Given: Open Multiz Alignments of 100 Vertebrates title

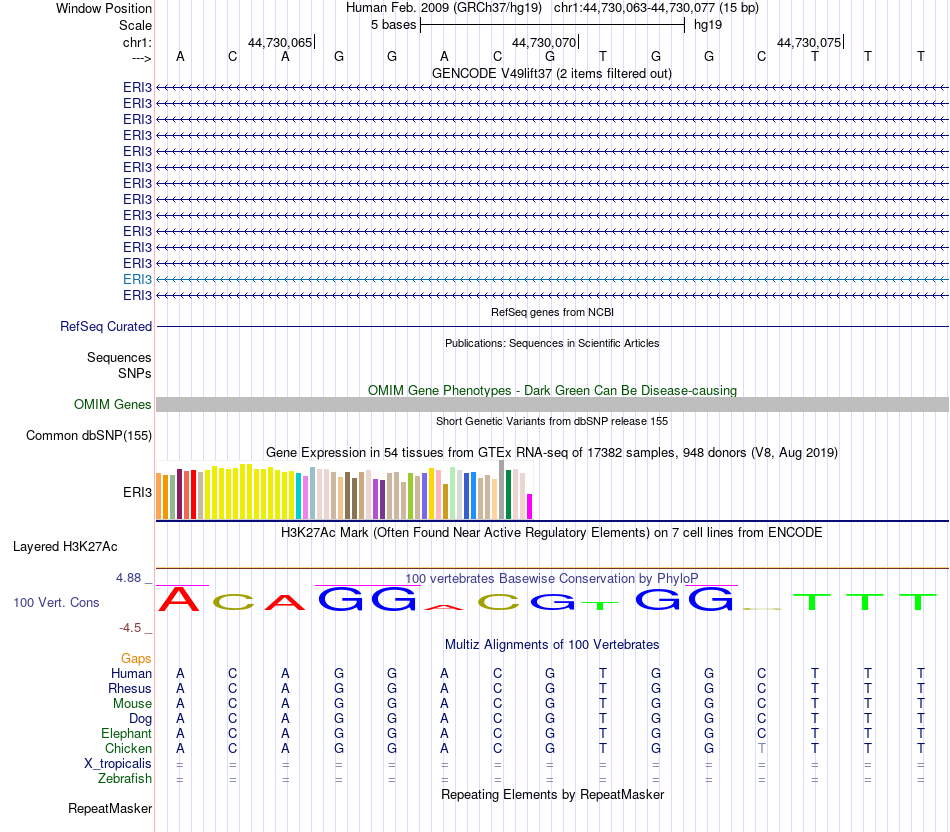Looking at the screenshot, I should 552,645.
